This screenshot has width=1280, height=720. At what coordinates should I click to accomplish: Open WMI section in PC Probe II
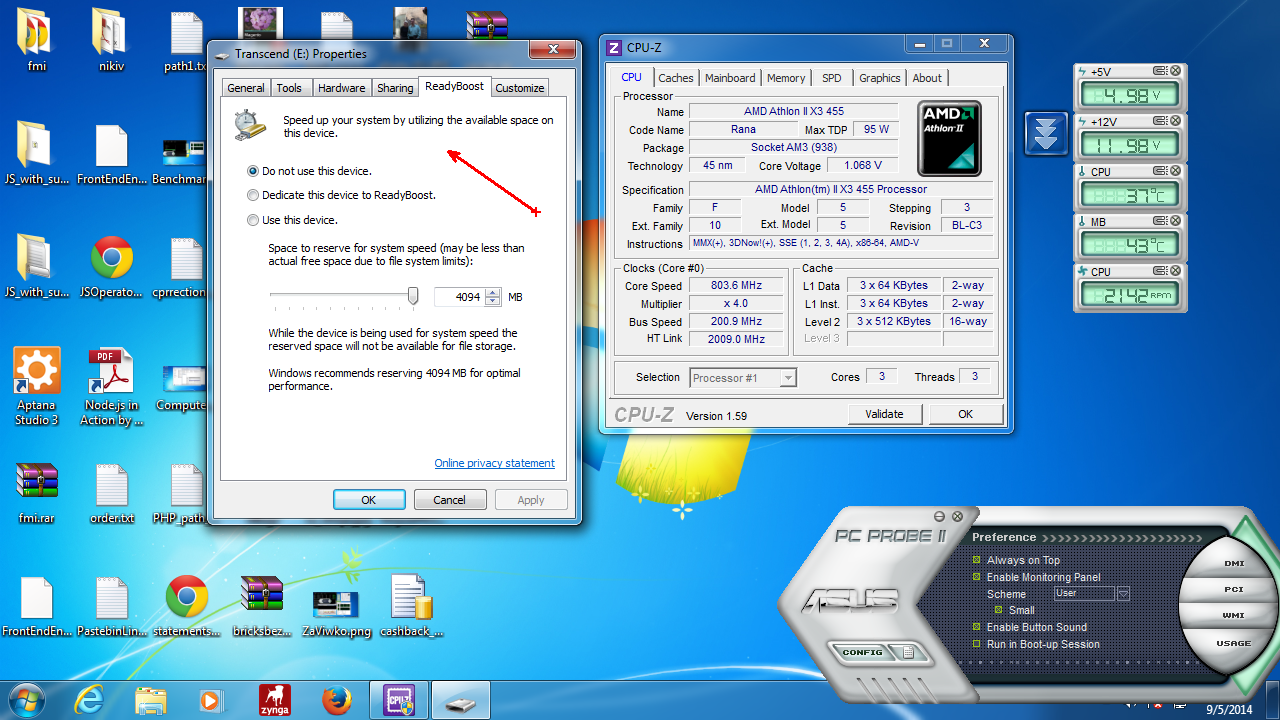(x=1234, y=615)
